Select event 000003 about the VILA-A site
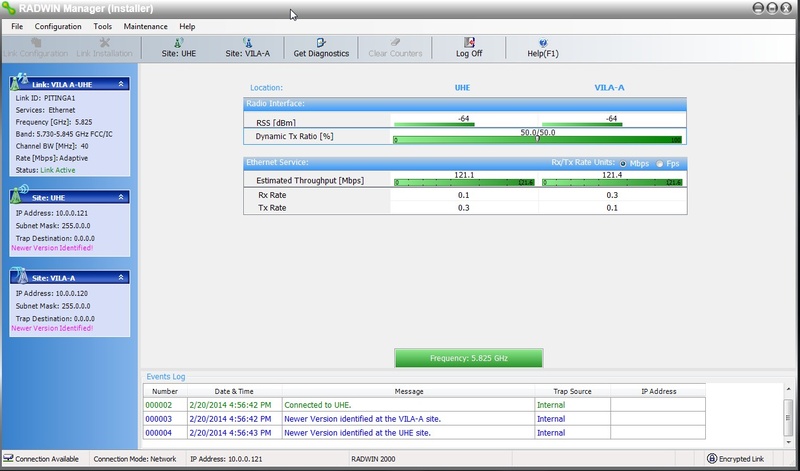 (424, 419)
